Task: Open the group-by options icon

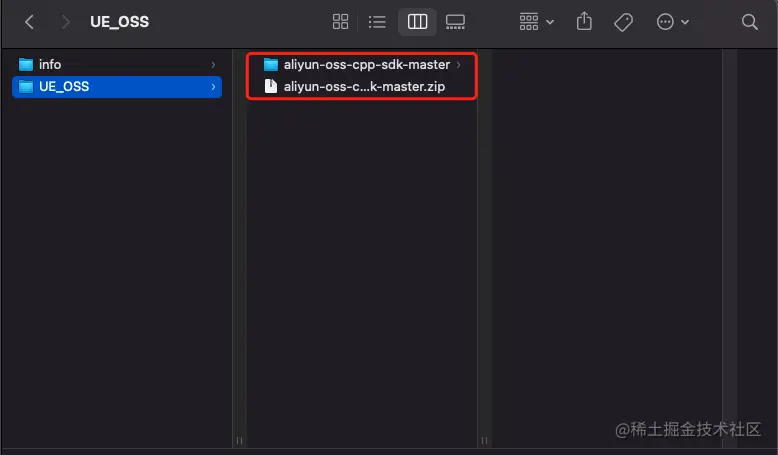Action: pyautogui.click(x=529, y=22)
